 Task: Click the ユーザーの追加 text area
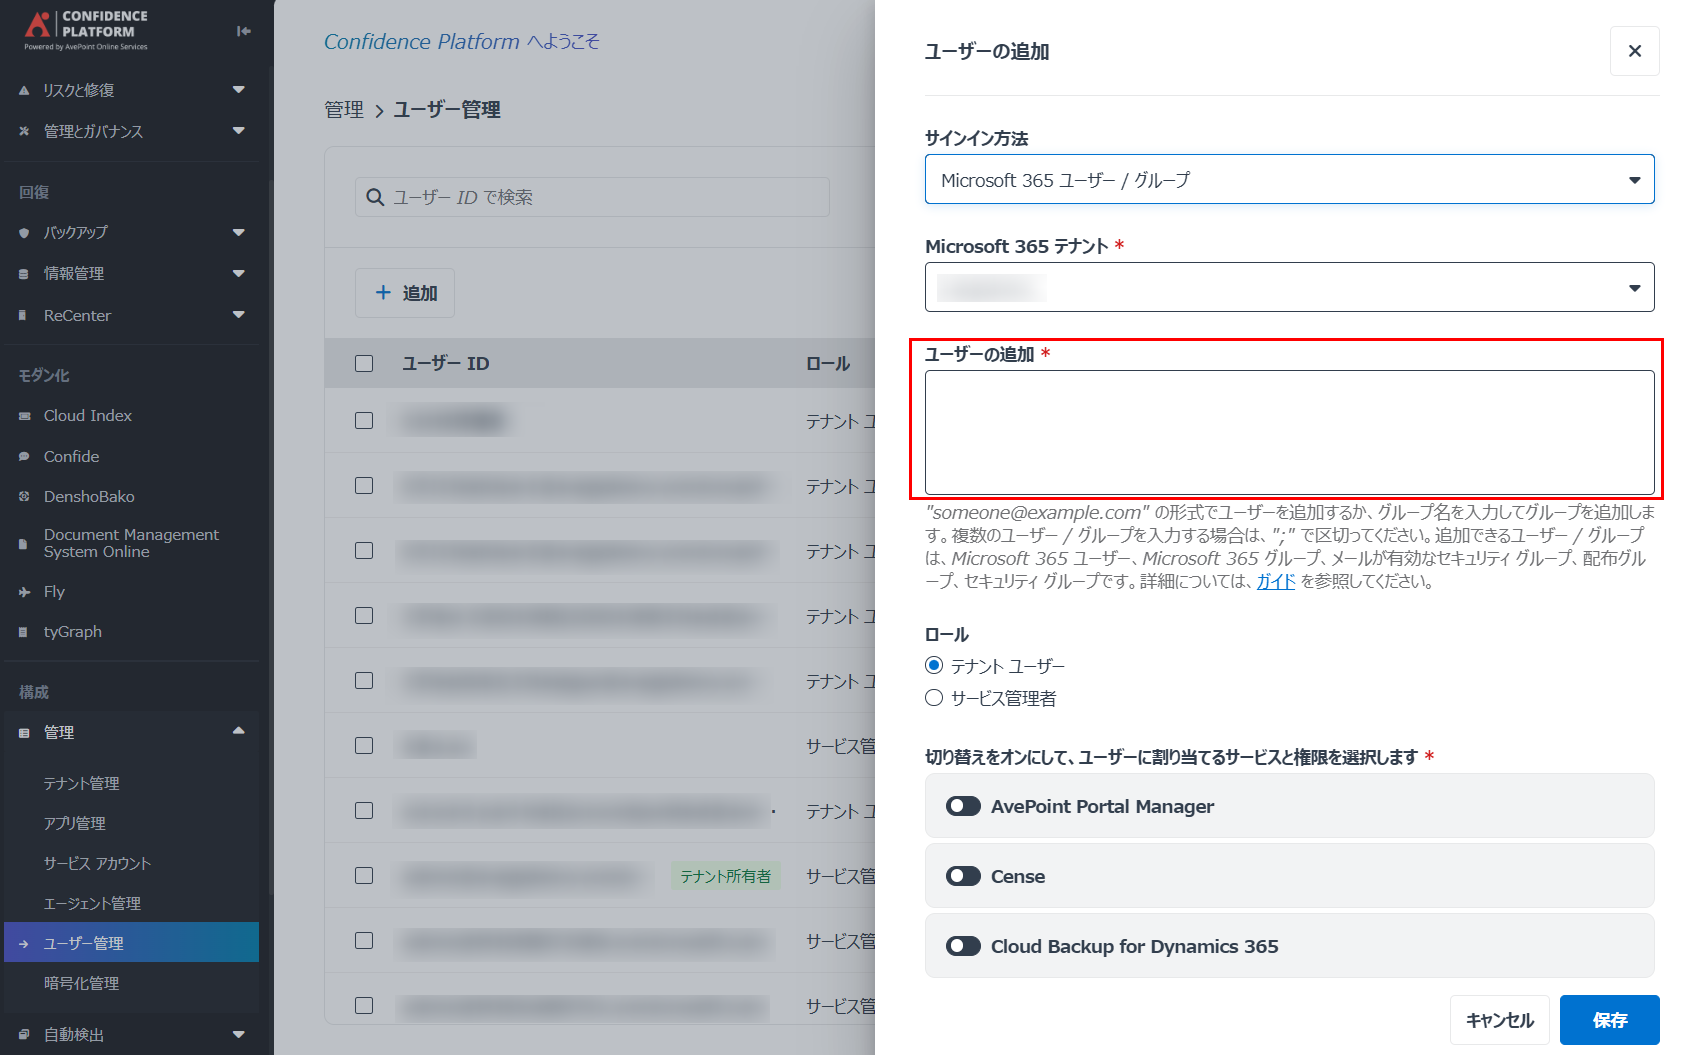pos(1290,433)
